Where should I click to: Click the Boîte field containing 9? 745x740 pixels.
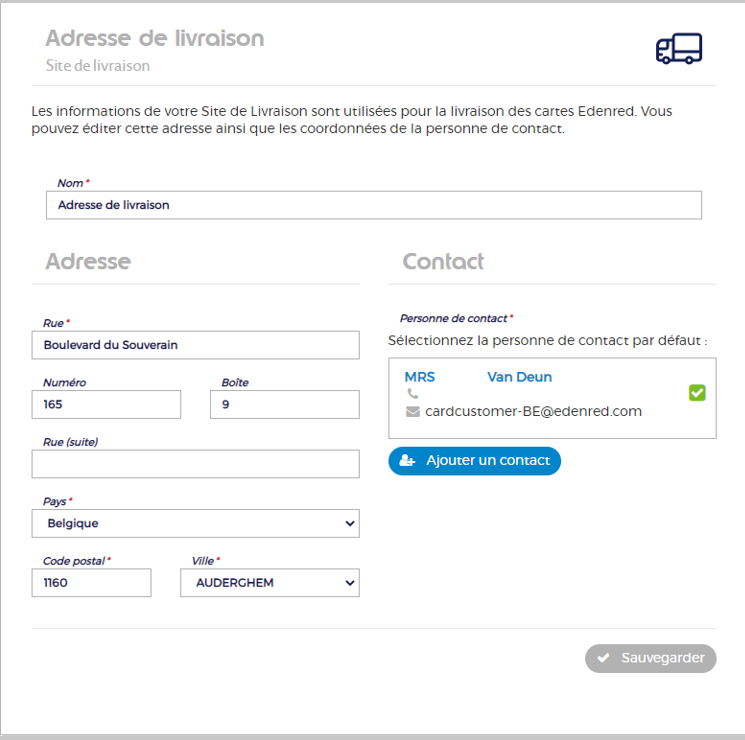[x=284, y=404]
